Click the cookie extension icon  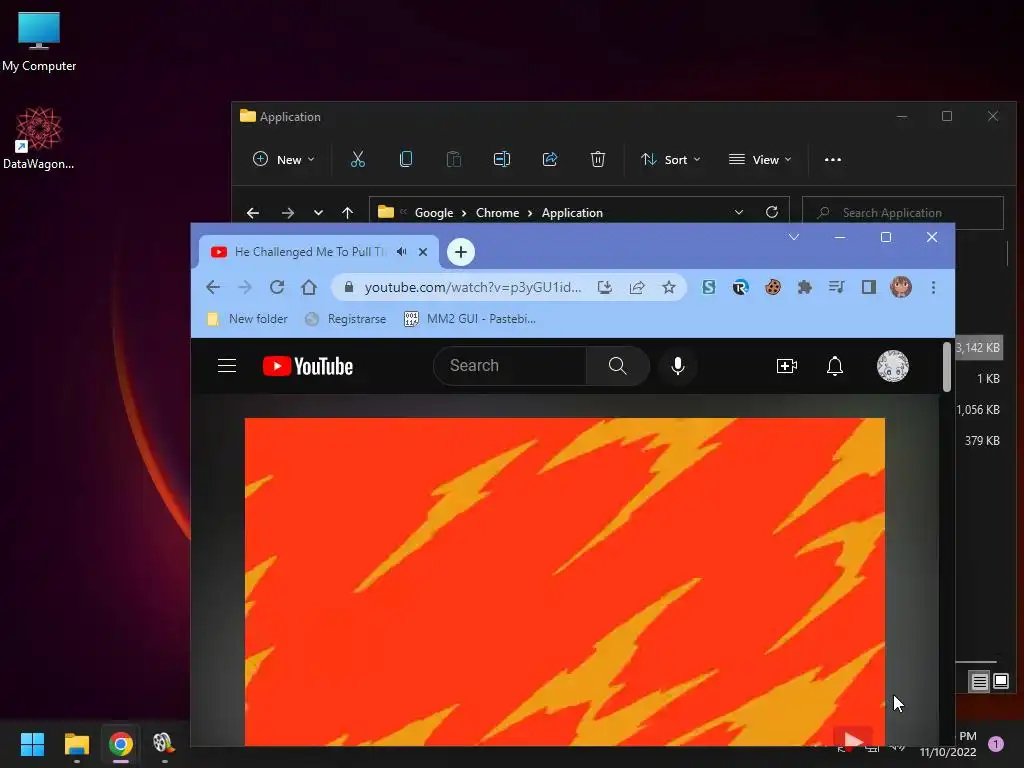(x=773, y=287)
